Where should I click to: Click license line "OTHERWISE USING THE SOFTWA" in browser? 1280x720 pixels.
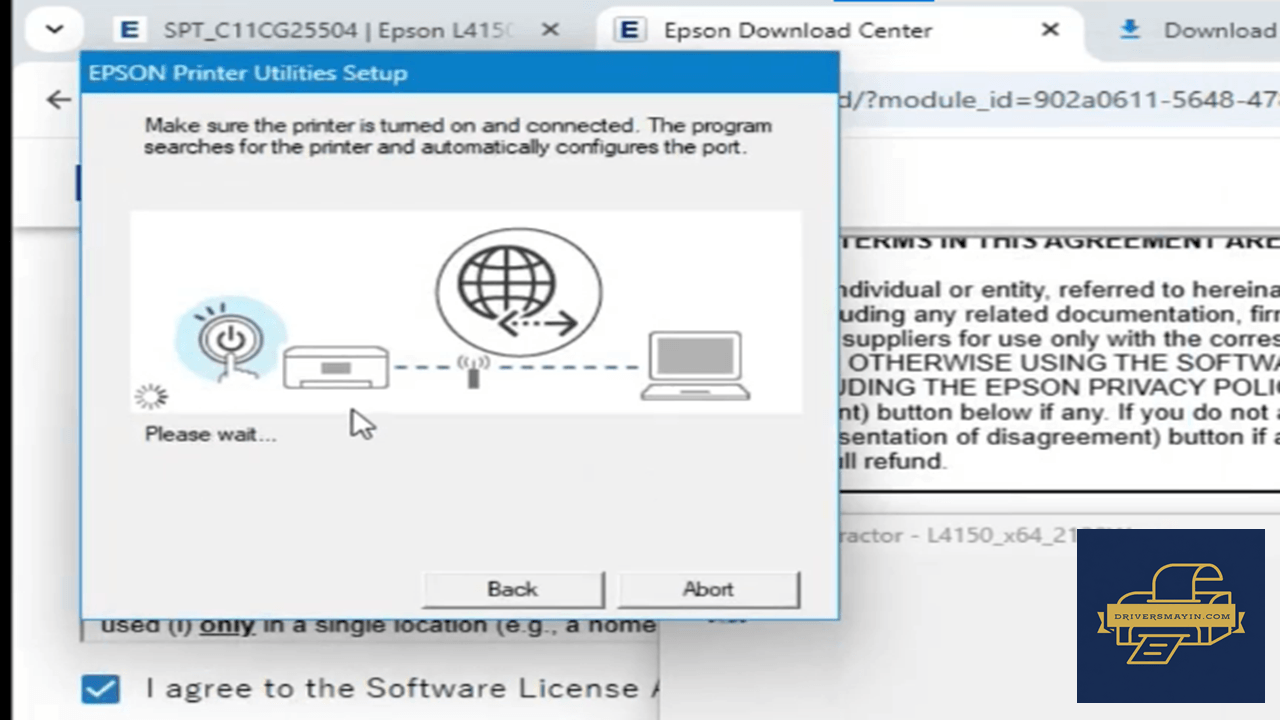[x=1062, y=363]
